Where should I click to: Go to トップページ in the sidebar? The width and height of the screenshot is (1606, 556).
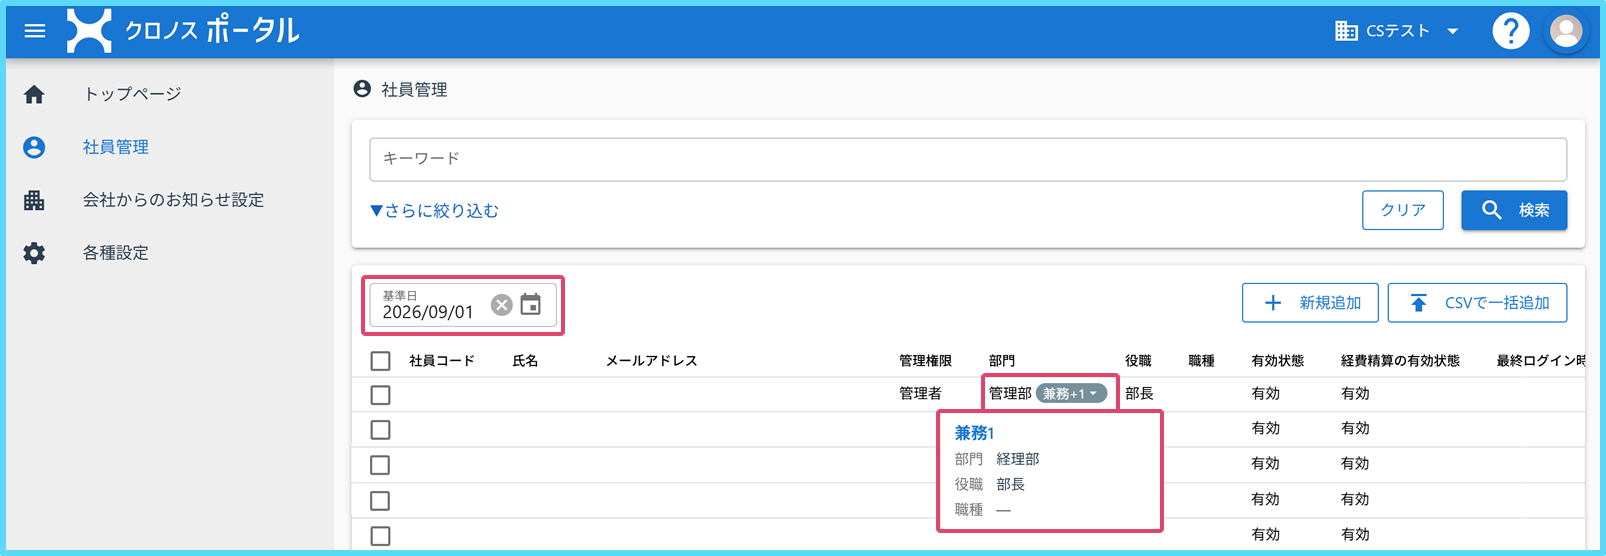132,94
